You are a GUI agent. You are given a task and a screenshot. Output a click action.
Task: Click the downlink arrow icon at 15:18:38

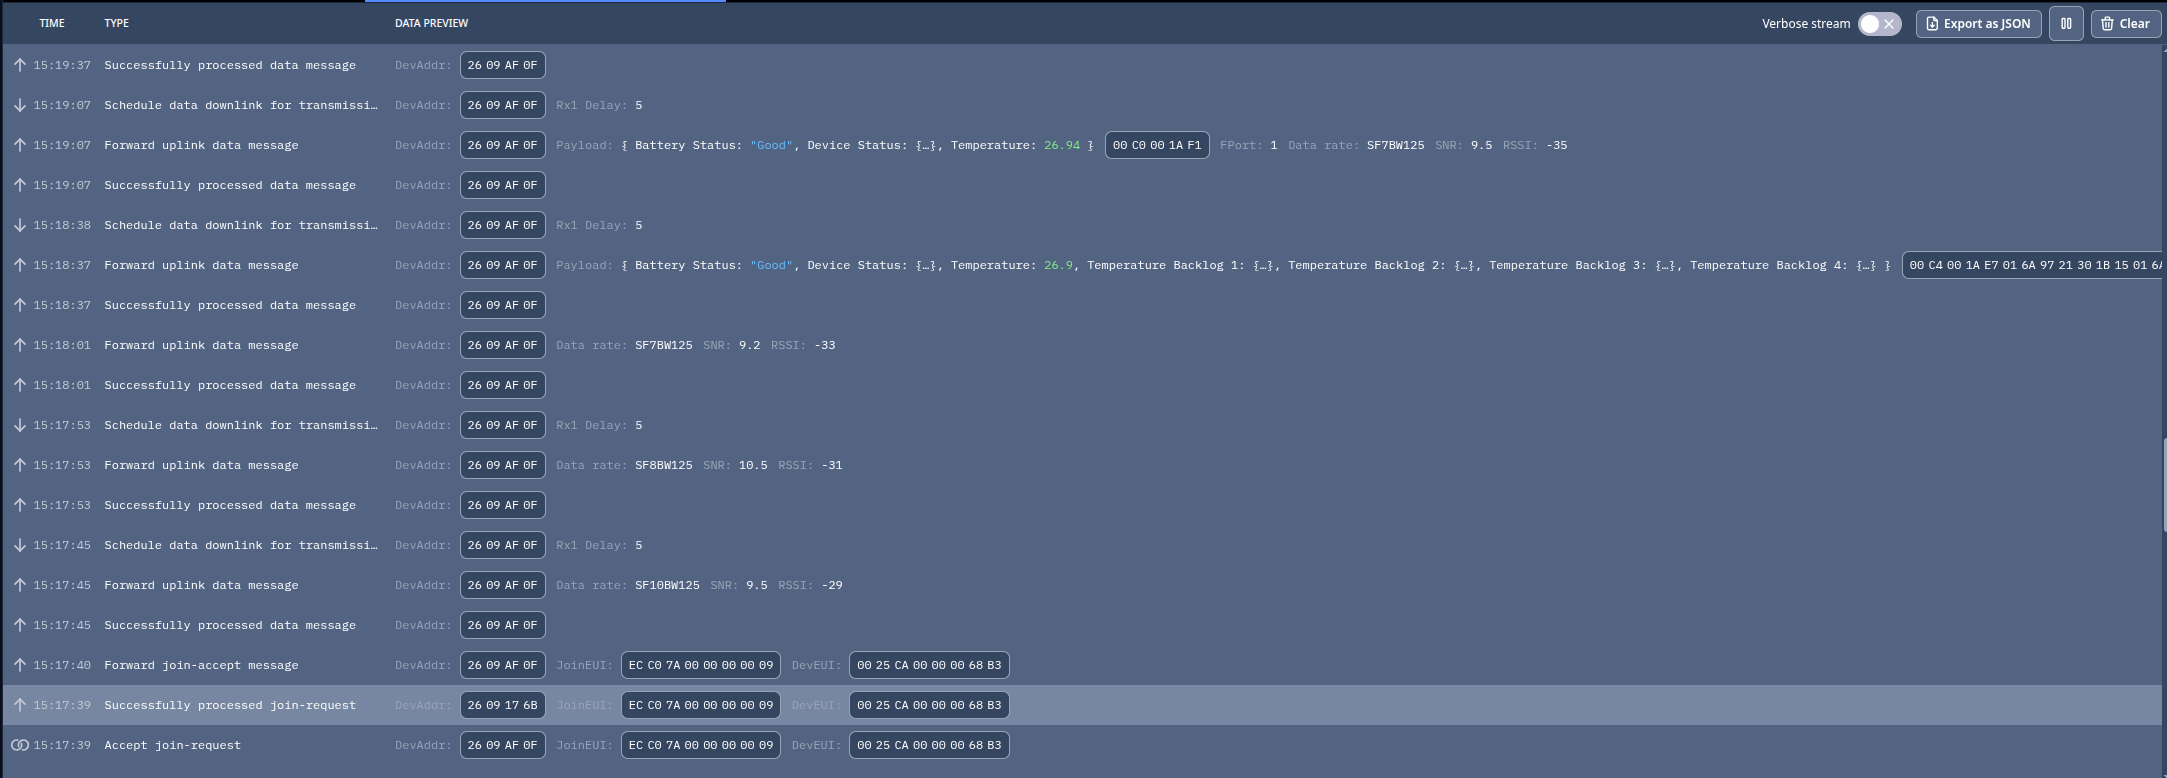point(19,225)
